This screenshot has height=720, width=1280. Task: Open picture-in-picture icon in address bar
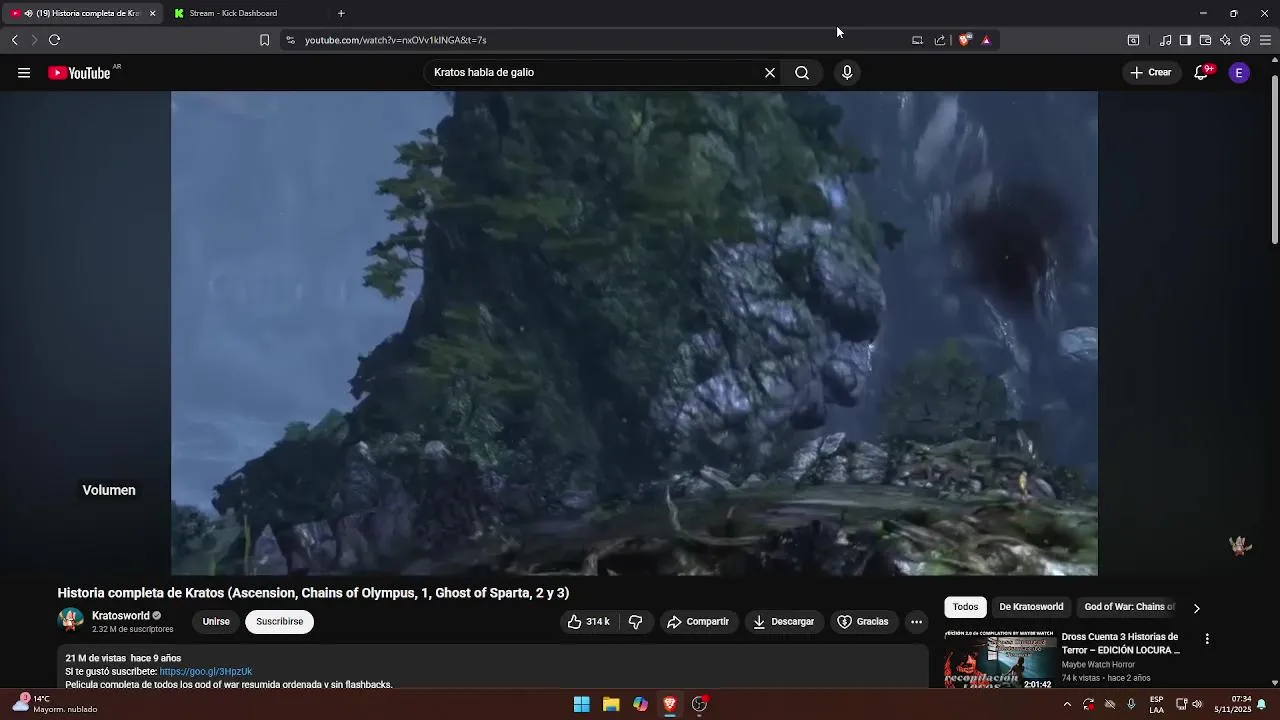(x=917, y=40)
